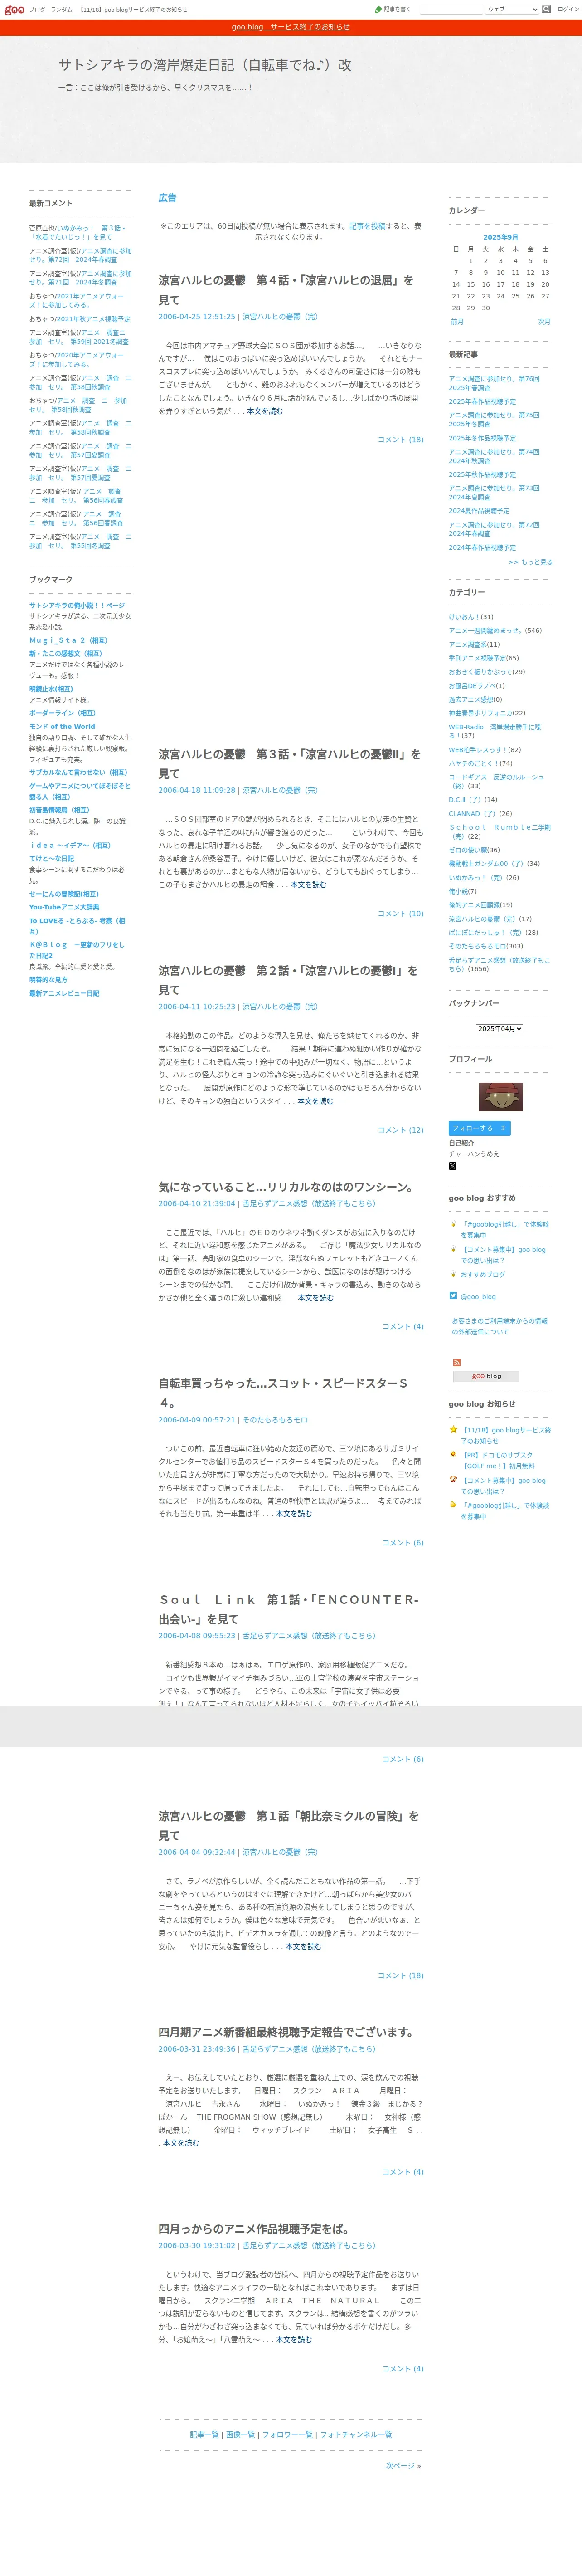The height and width of the screenshot is (2576, 582).
Task: Click 次月 in the calendar
Action: coord(544,322)
